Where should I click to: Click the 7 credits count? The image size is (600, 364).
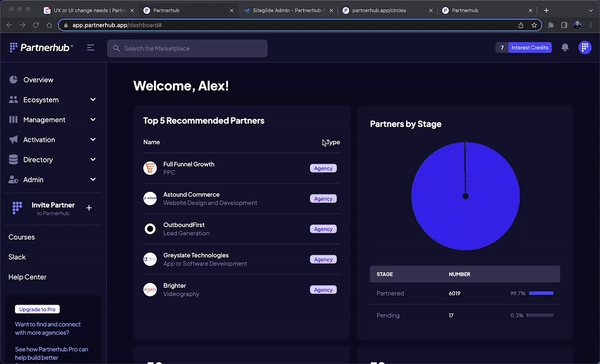(502, 47)
